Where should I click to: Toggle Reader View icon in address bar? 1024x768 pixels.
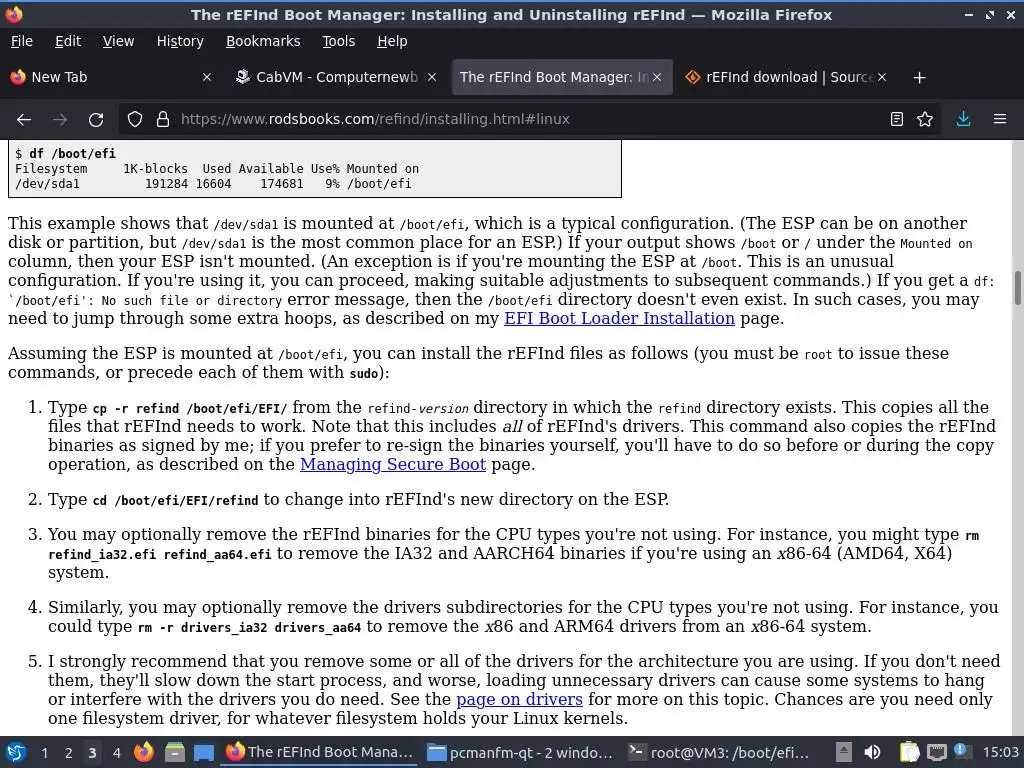pyautogui.click(x=897, y=120)
